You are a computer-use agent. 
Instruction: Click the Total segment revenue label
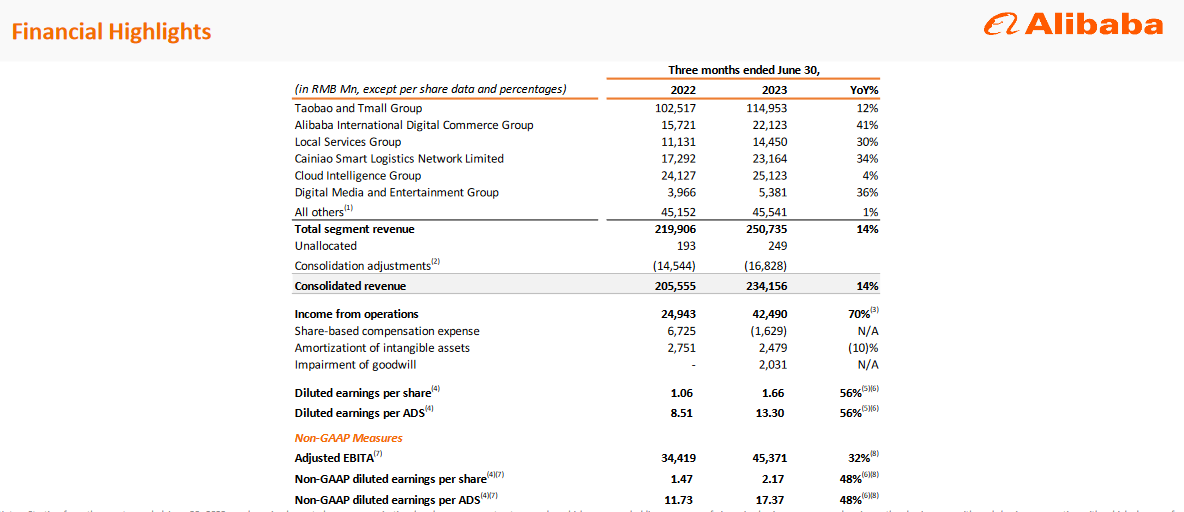355,229
